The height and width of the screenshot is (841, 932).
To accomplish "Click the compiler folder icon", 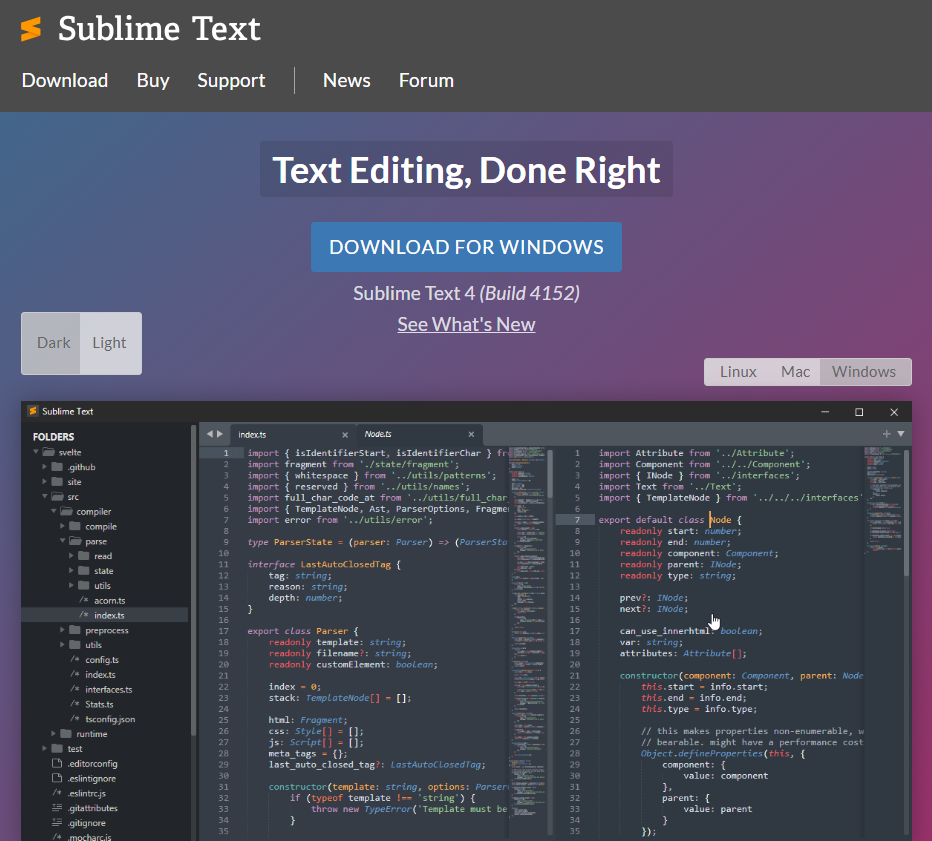I will click(67, 511).
